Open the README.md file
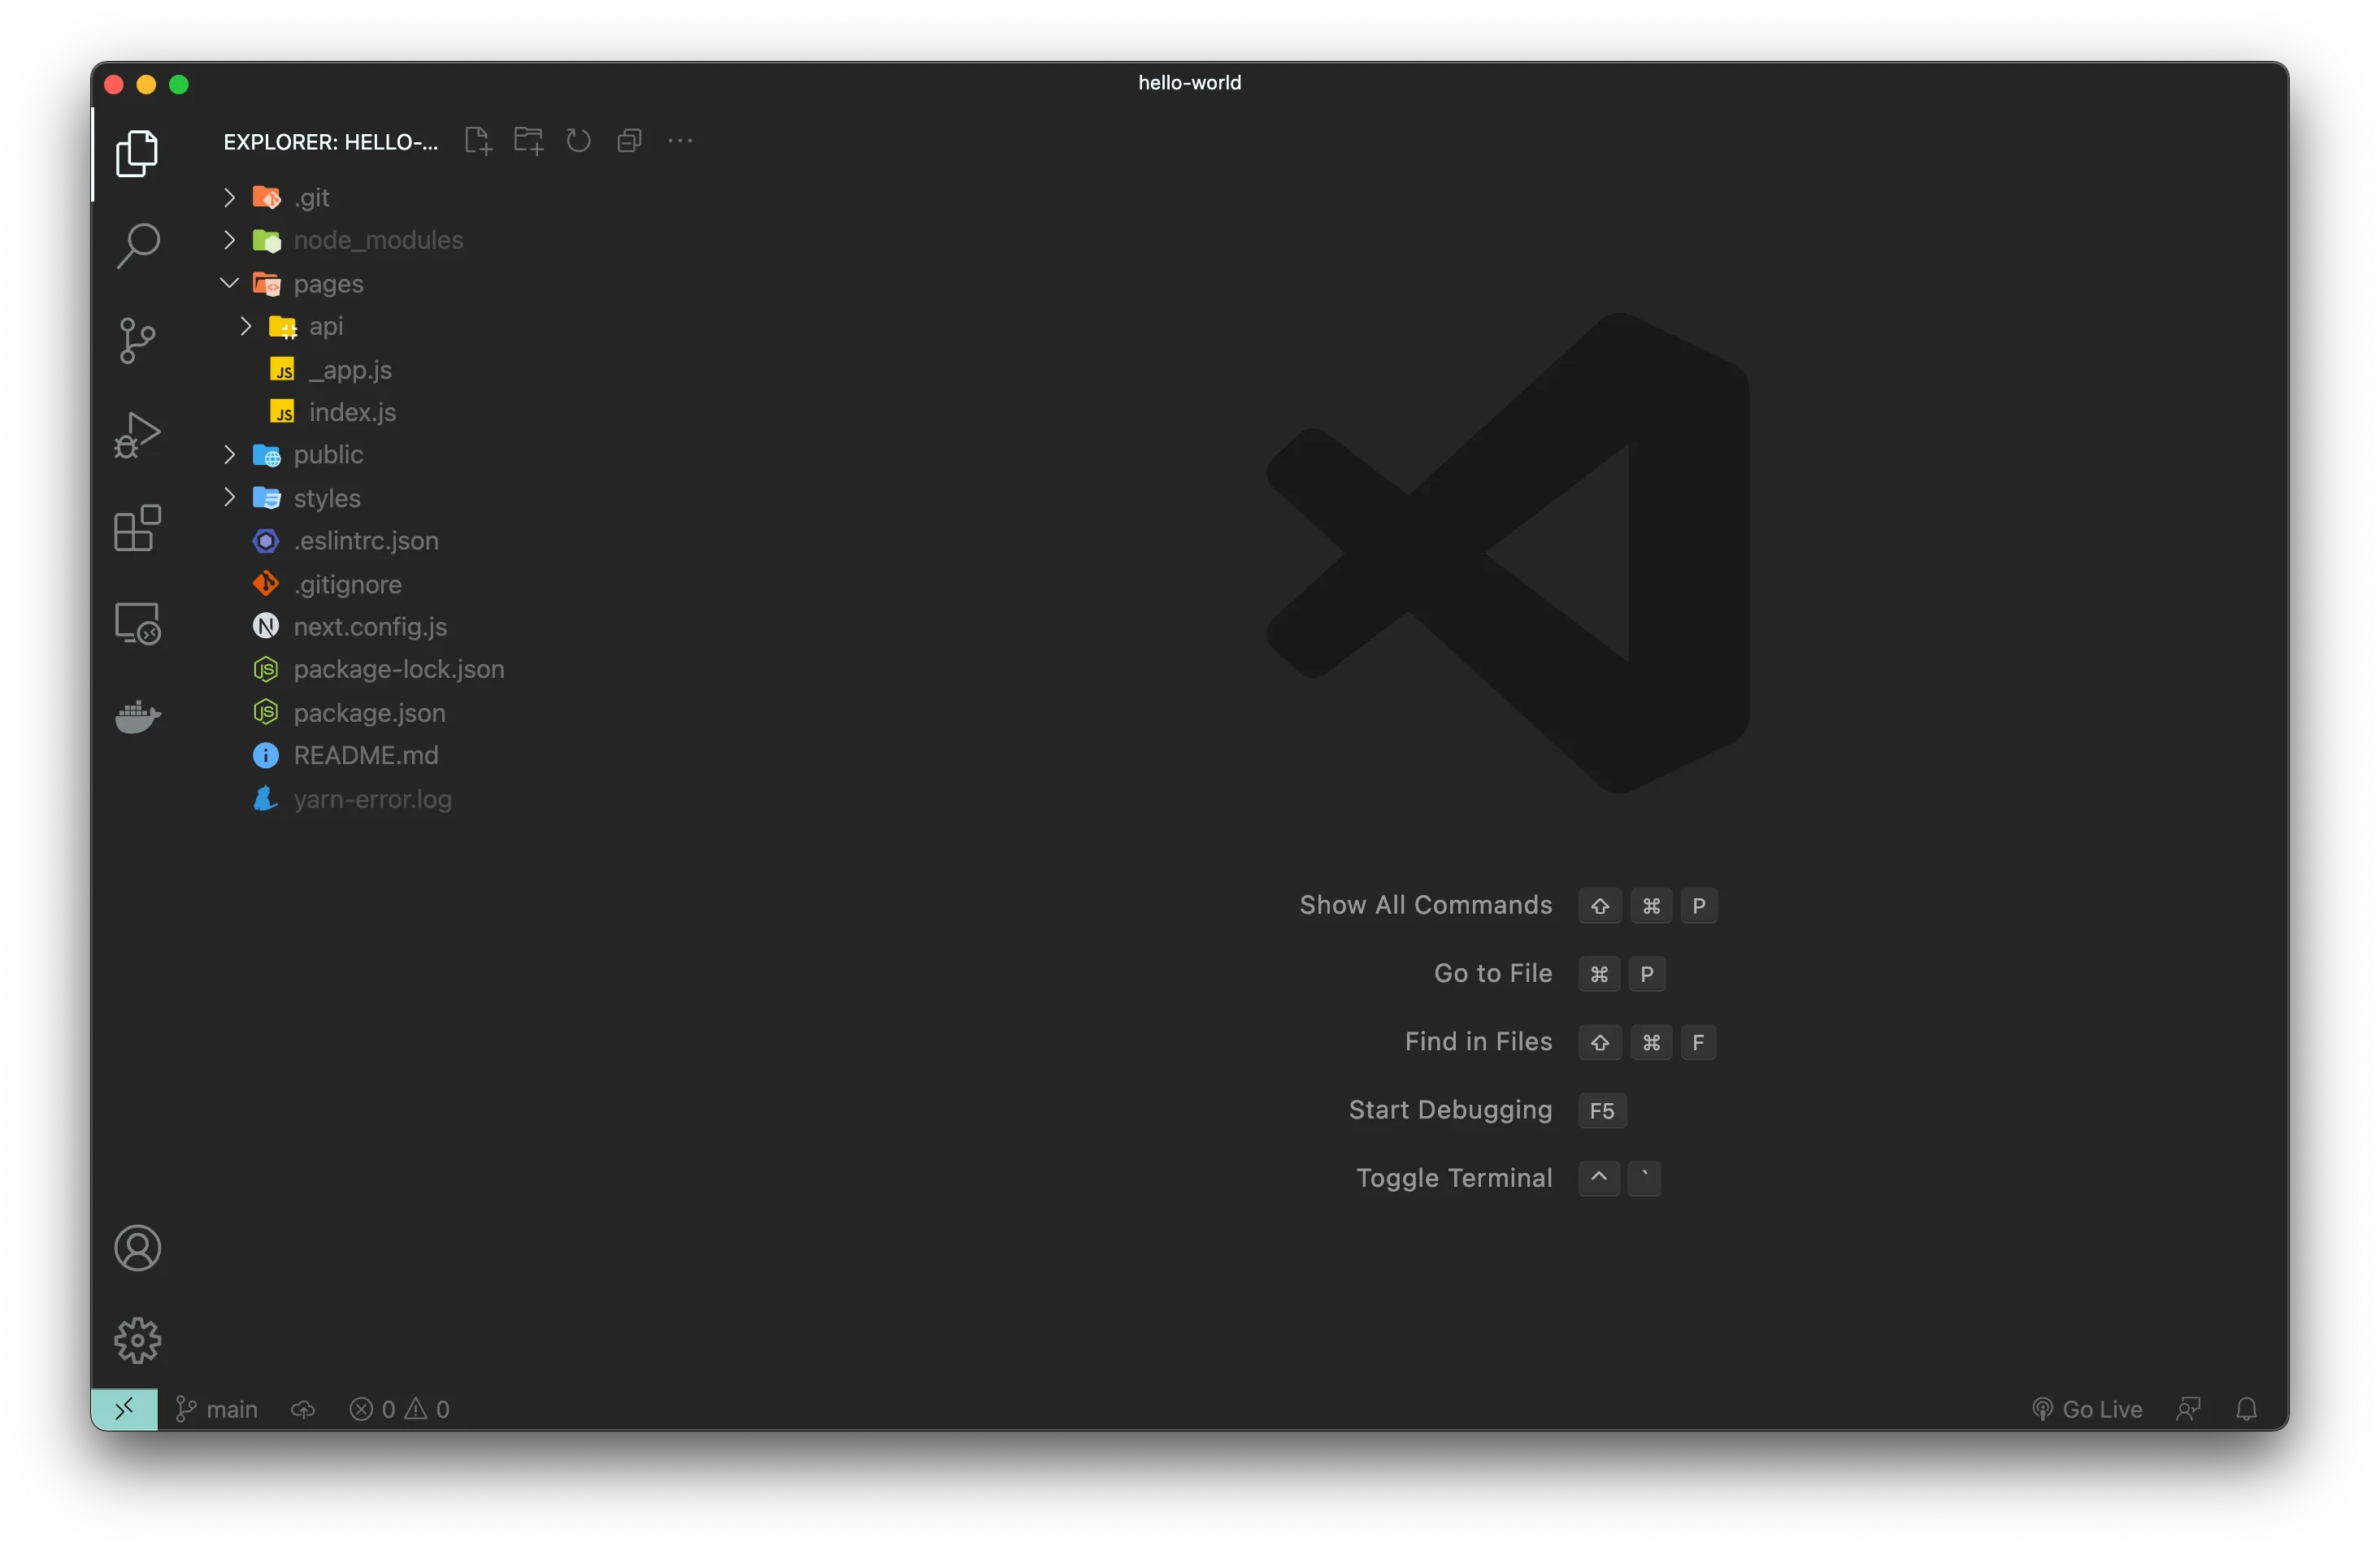Screen dimensions: 2380x1551 [365, 756]
